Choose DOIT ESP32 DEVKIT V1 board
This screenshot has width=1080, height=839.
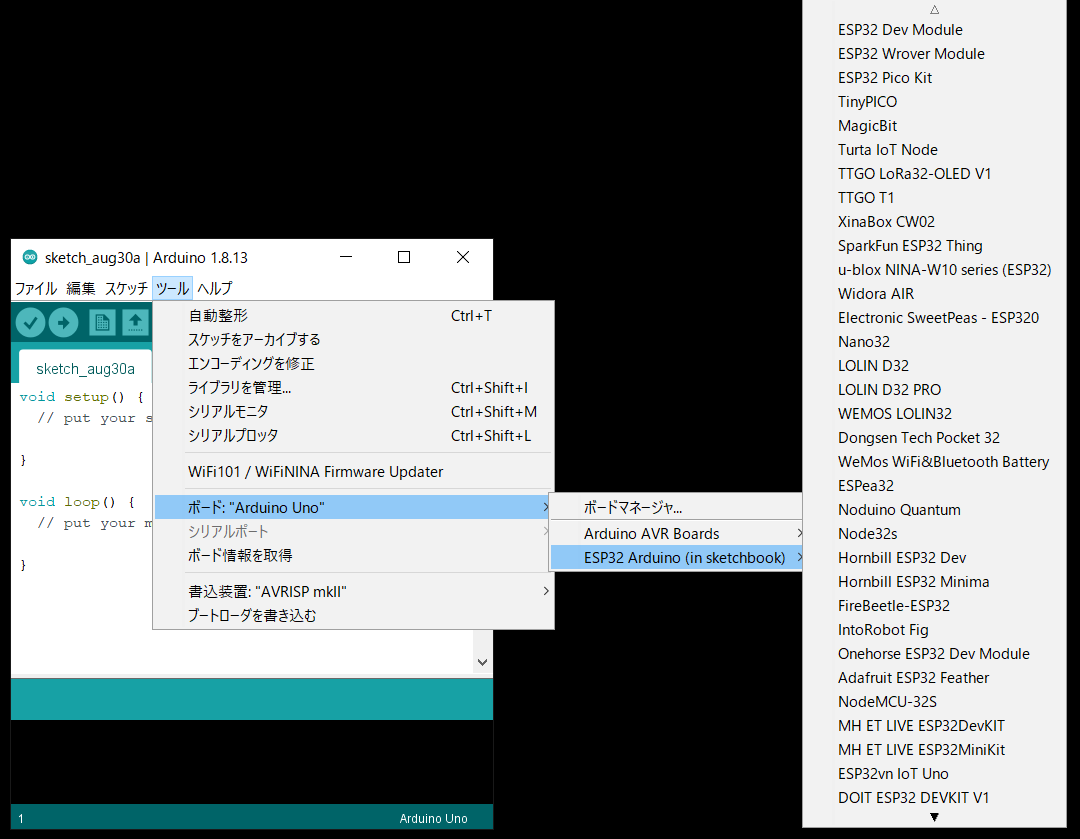913,798
